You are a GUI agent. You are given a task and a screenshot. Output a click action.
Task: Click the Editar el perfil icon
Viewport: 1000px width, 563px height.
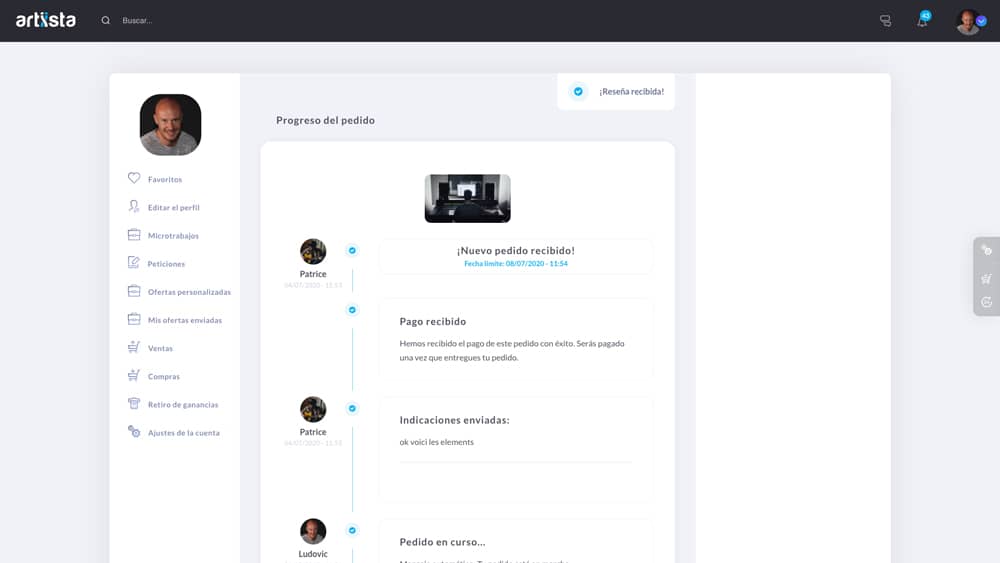[x=134, y=207]
